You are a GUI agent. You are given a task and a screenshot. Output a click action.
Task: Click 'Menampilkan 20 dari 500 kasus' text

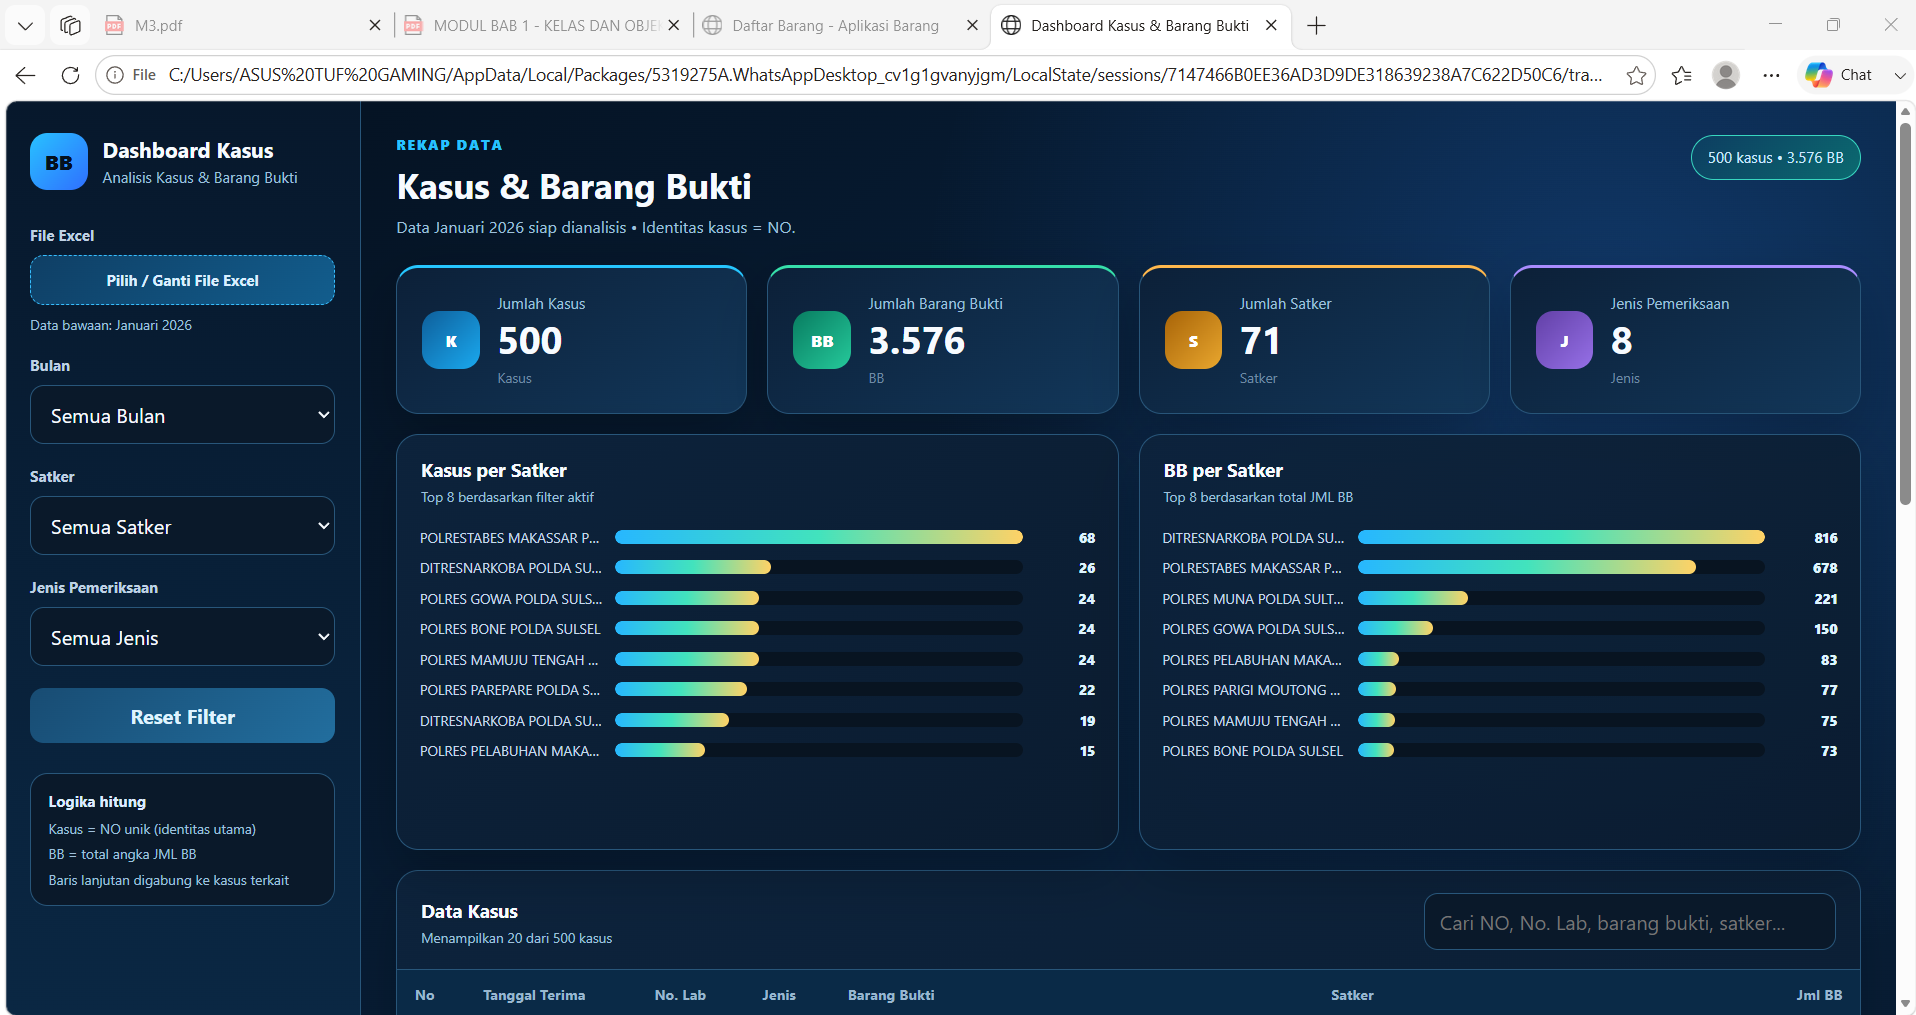point(516,938)
